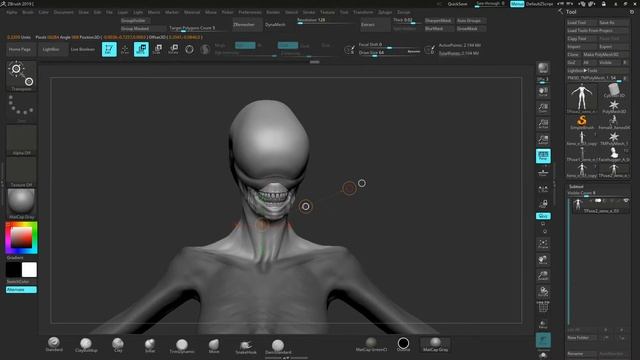Select the SimpleBrush tool icon
This screenshot has height=360, width=640.
click(x=582, y=122)
